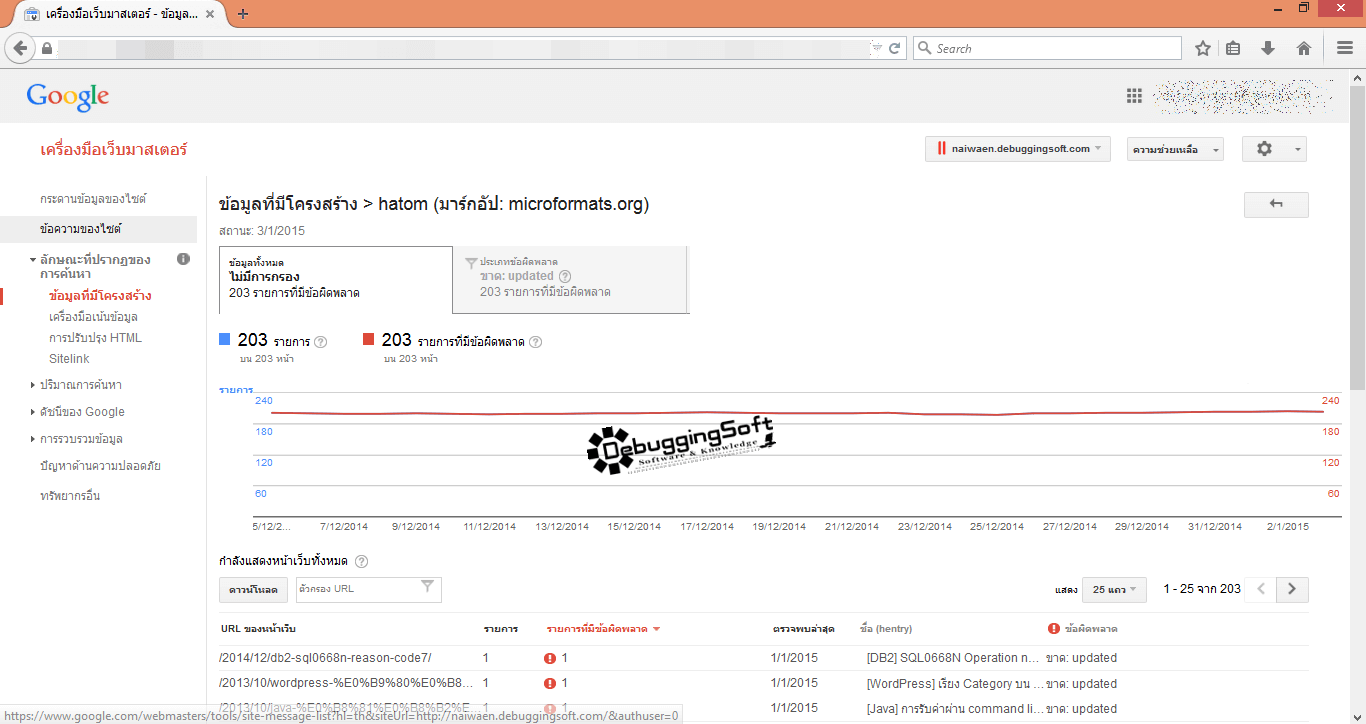
Task: Click the Firefox bookmark star icon
Action: (x=1203, y=48)
